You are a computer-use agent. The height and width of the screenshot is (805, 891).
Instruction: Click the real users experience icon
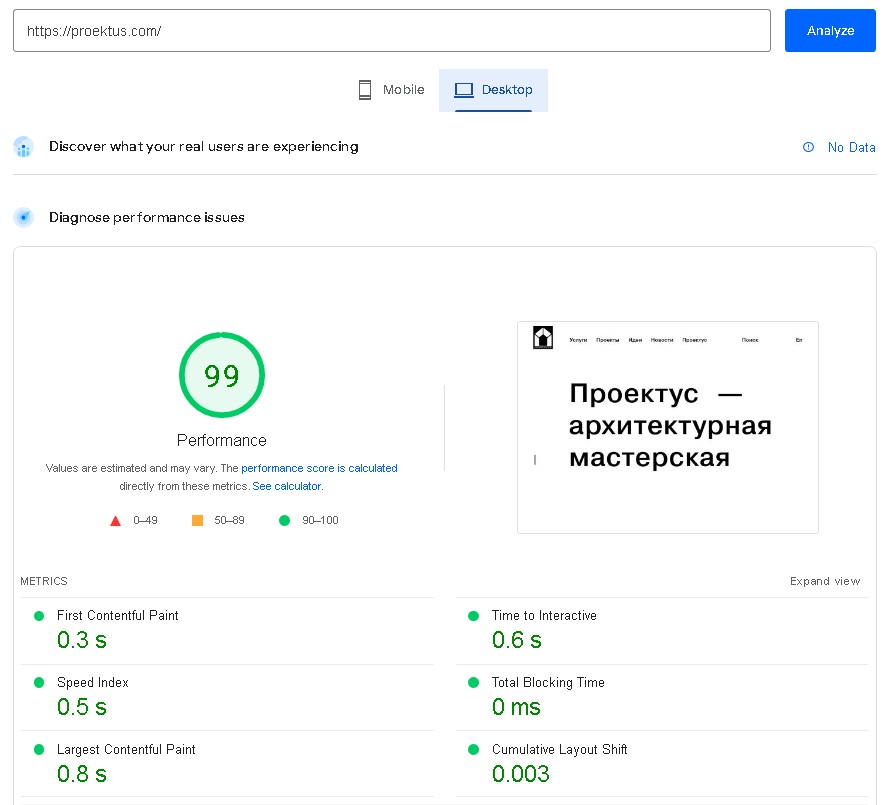click(23, 147)
